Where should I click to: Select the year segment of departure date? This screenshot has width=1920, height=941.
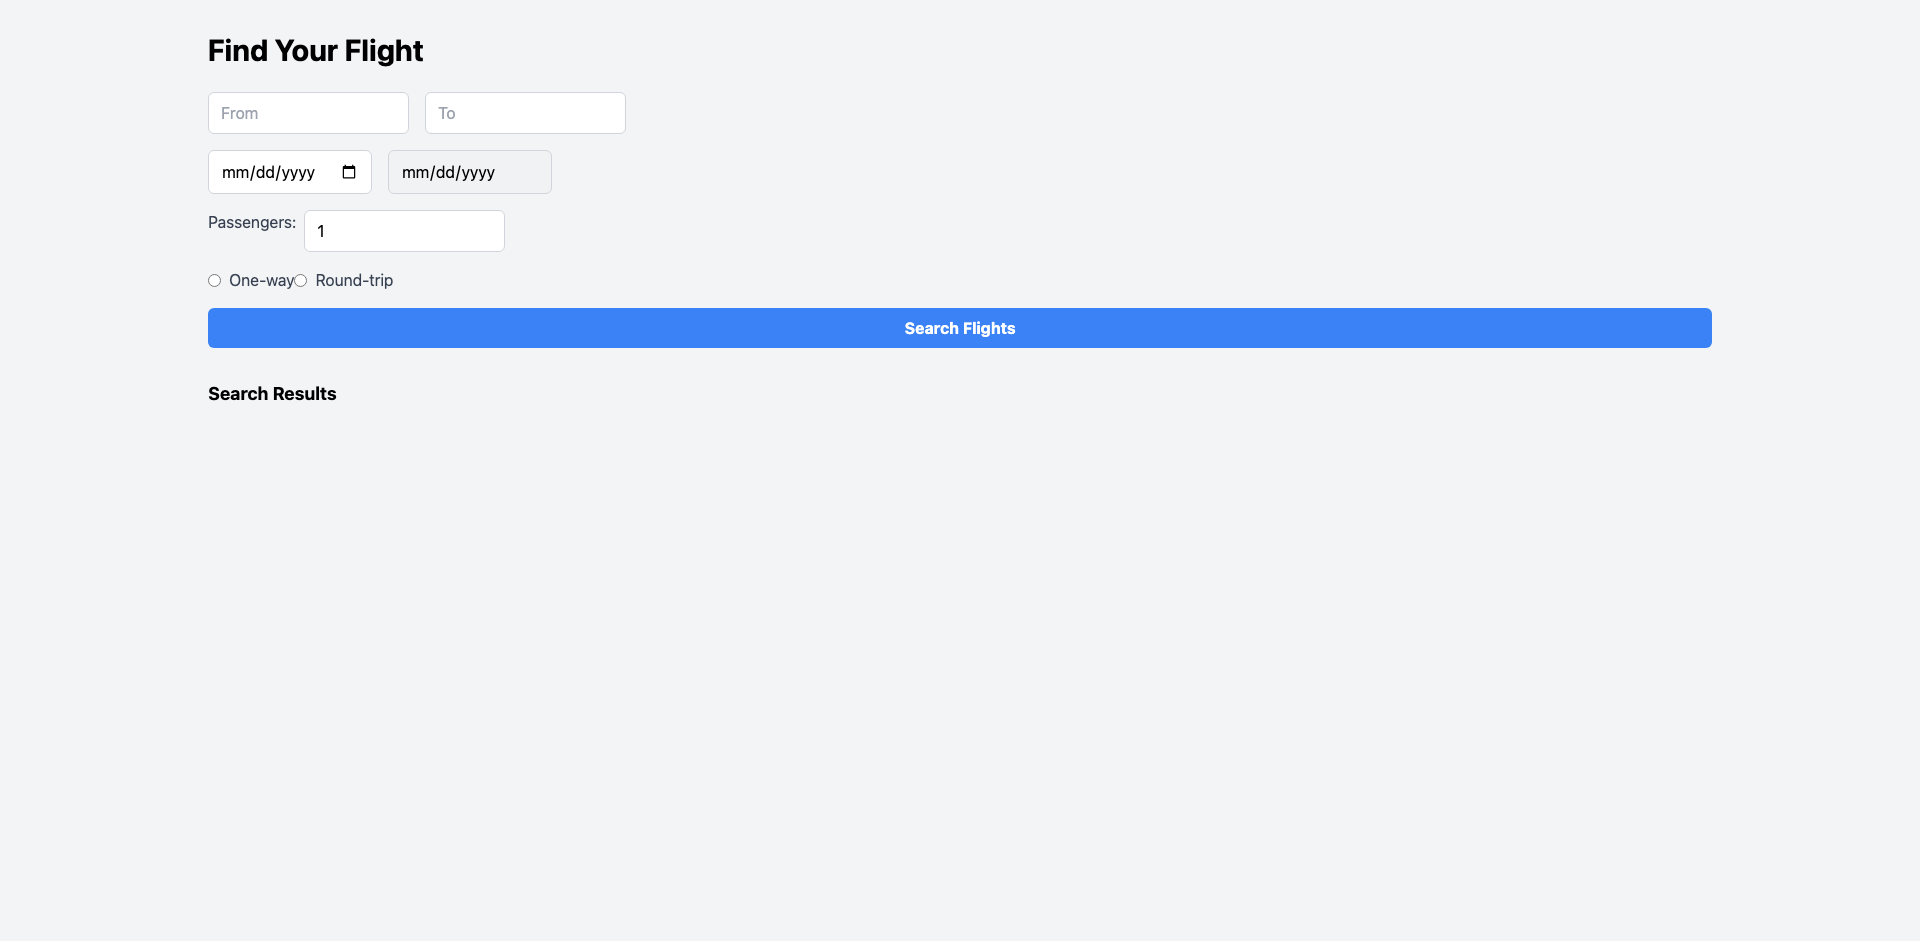pyautogui.click(x=298, y=173)
